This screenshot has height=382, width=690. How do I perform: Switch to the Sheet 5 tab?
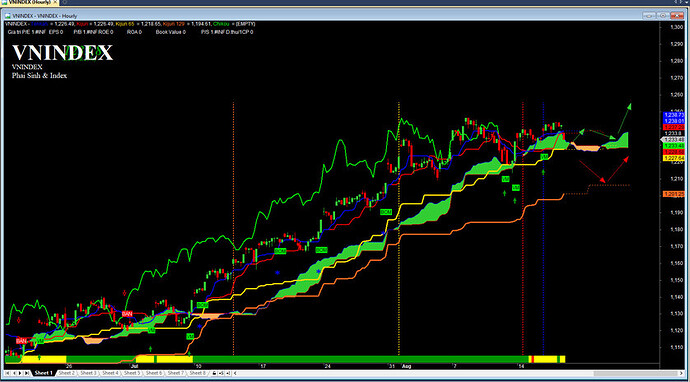click(x=132, y=373)
